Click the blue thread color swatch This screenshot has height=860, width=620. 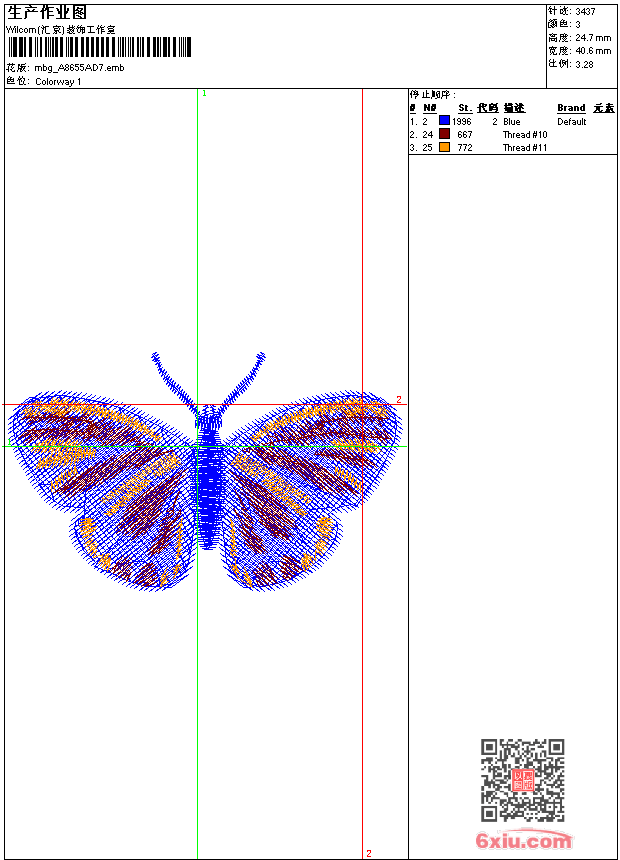pyautogui.click(x=444, y=121)
